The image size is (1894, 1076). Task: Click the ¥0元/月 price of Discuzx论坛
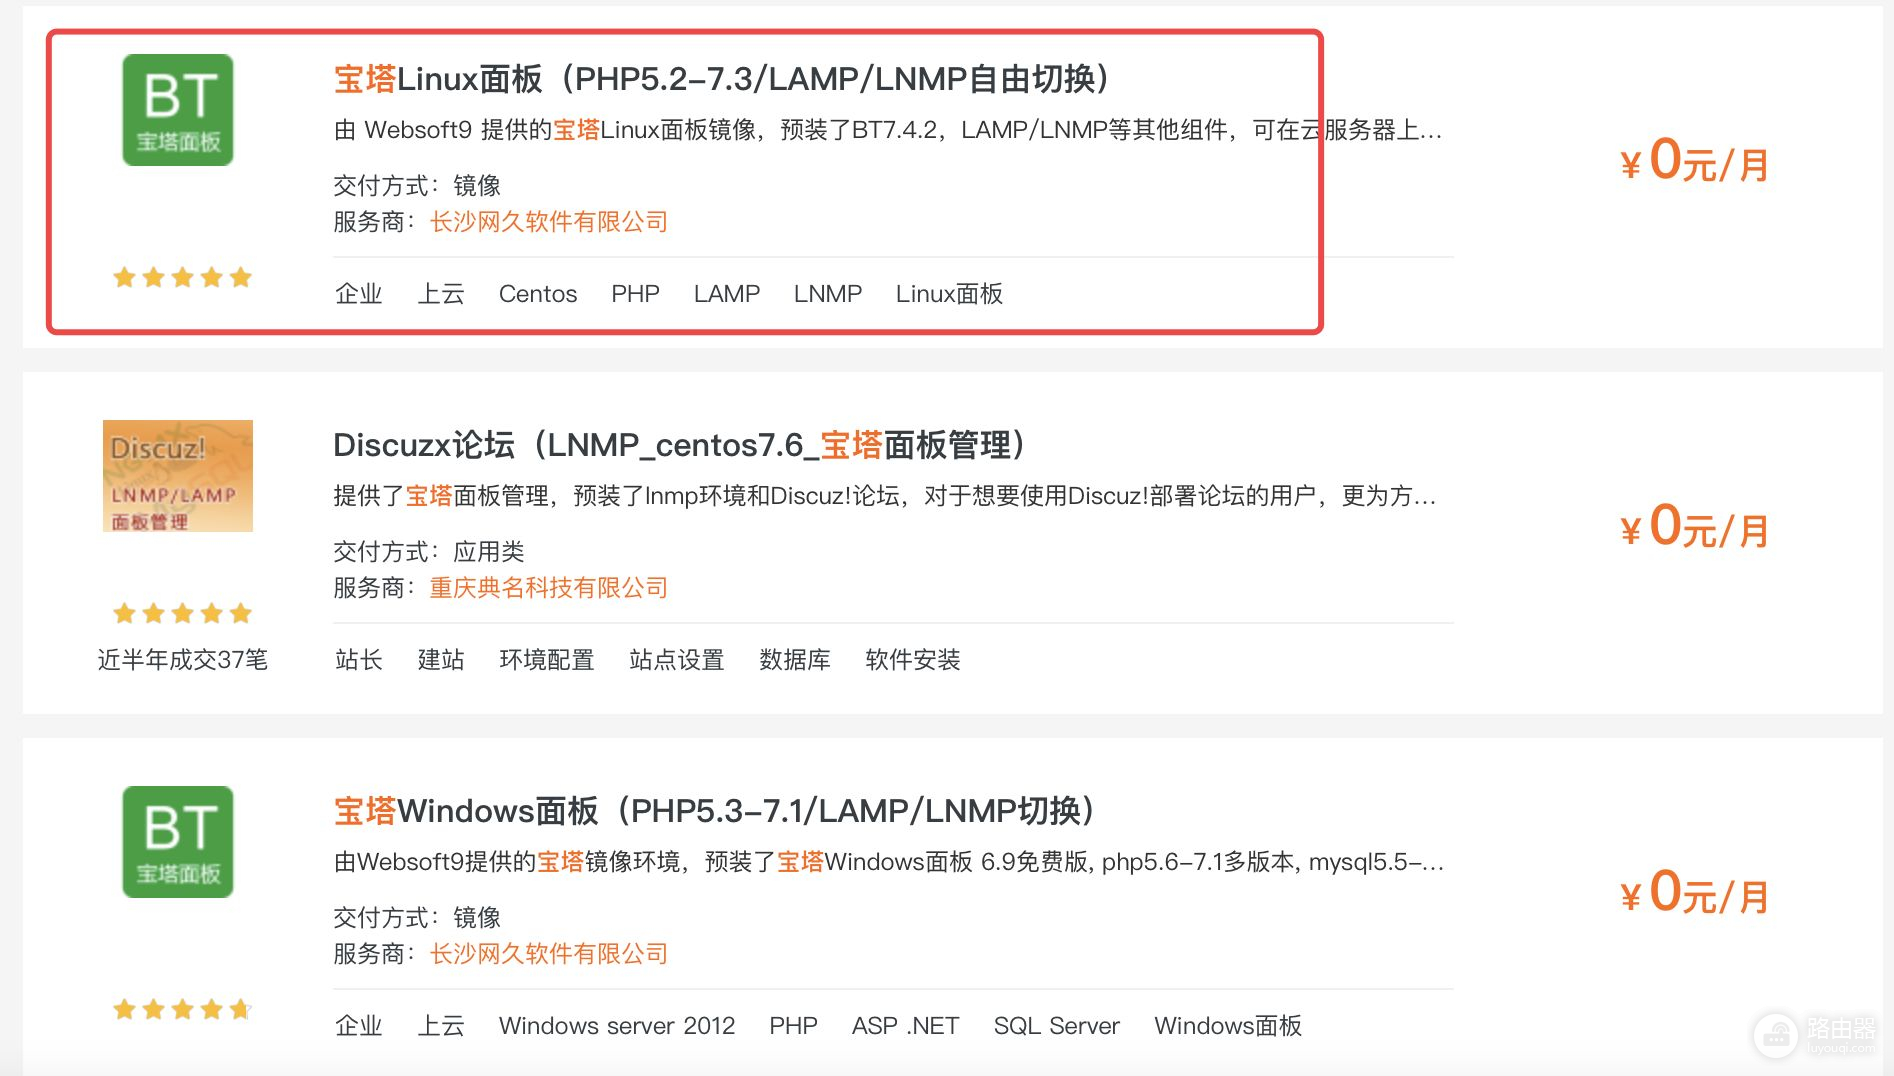[x=1695, y=527]
